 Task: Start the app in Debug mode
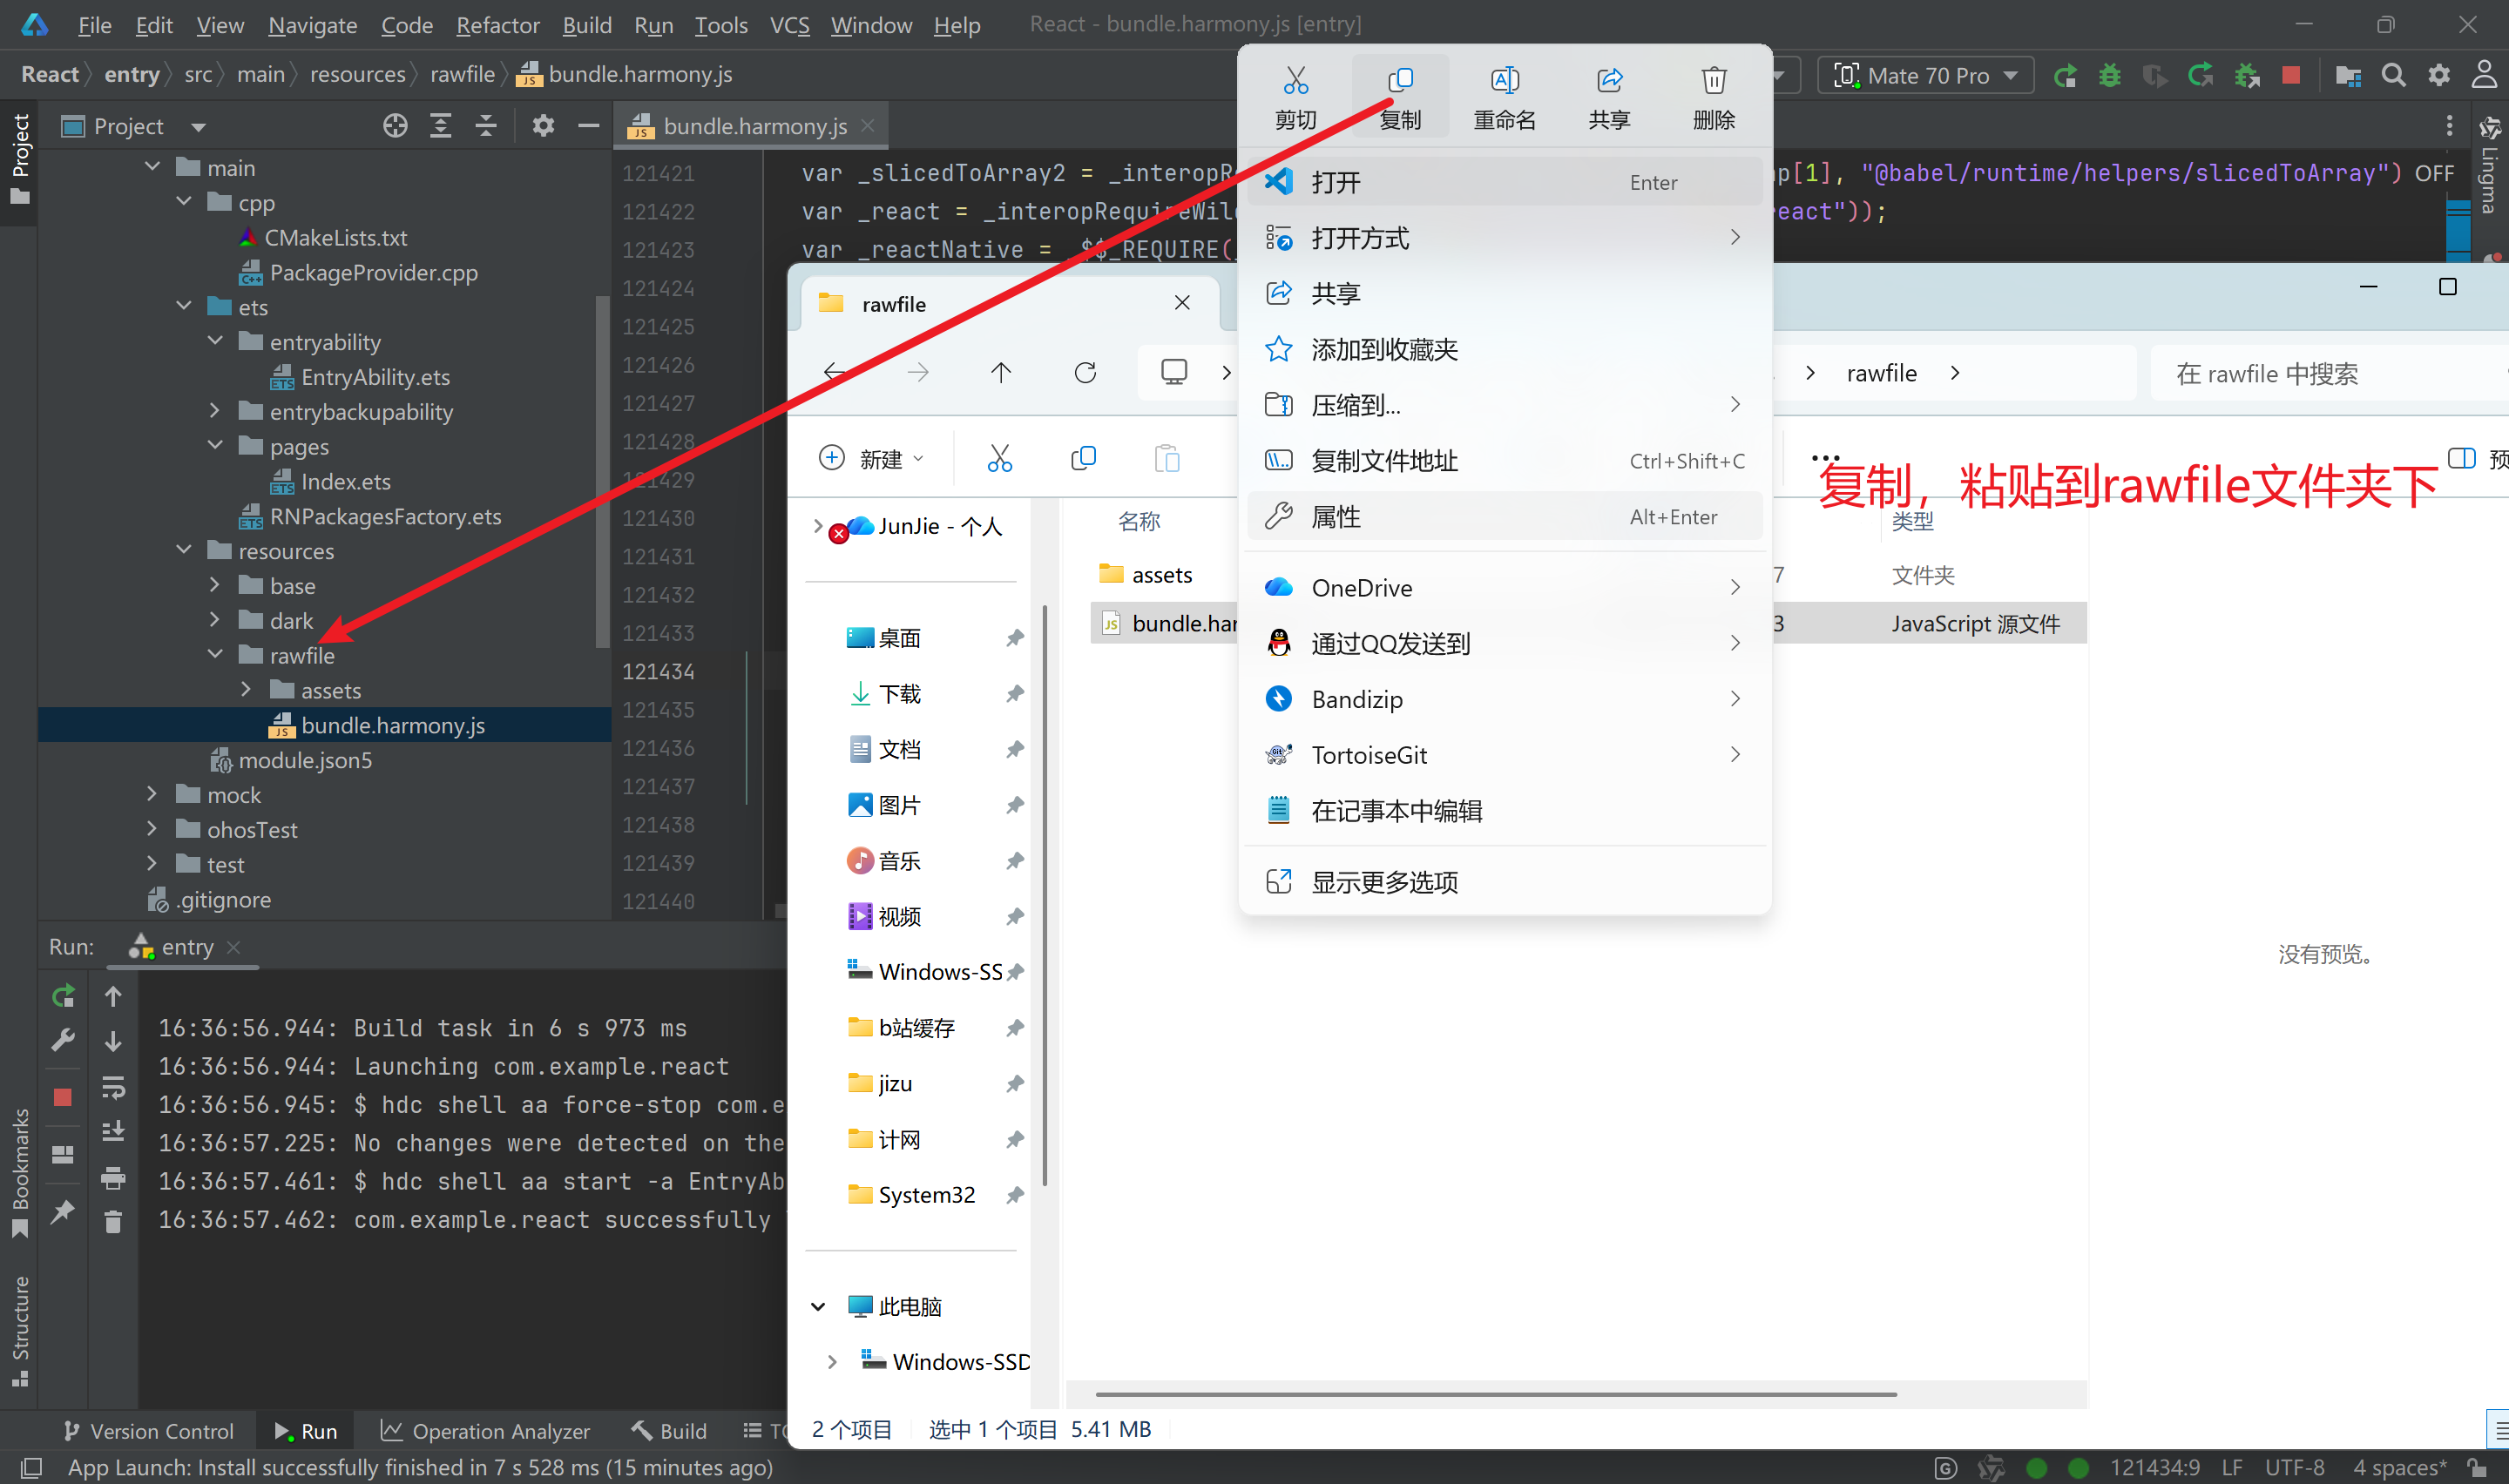(x=2110, y=74)
